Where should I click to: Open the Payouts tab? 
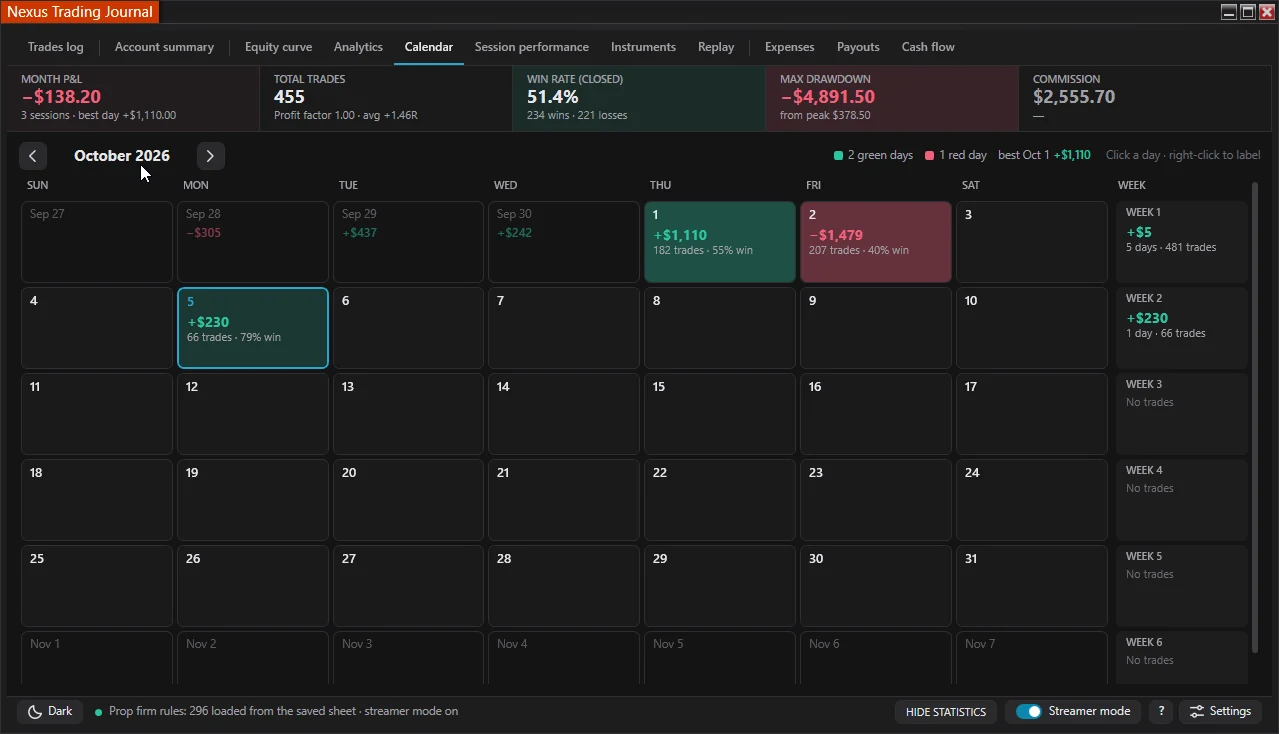click(858, 47)
